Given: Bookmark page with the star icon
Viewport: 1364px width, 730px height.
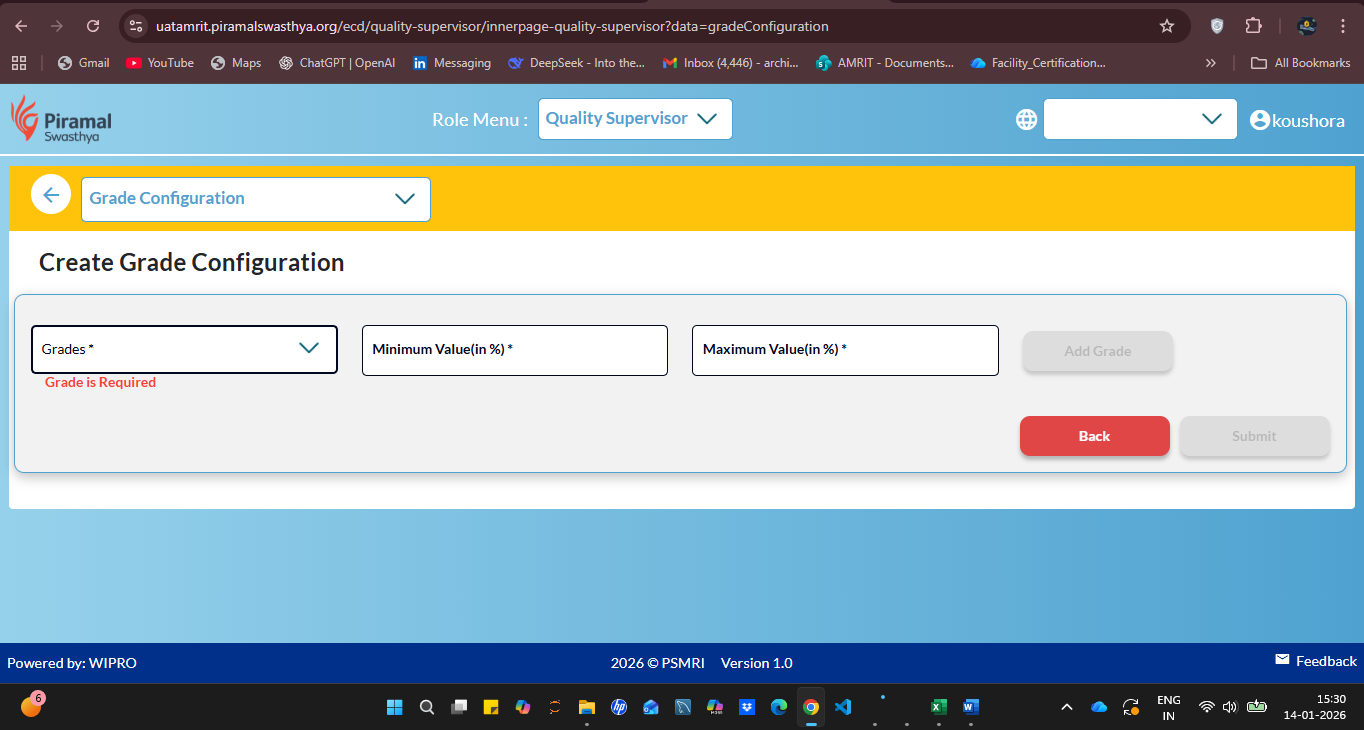Looking at the screenshot, I should click(1166, 26).
